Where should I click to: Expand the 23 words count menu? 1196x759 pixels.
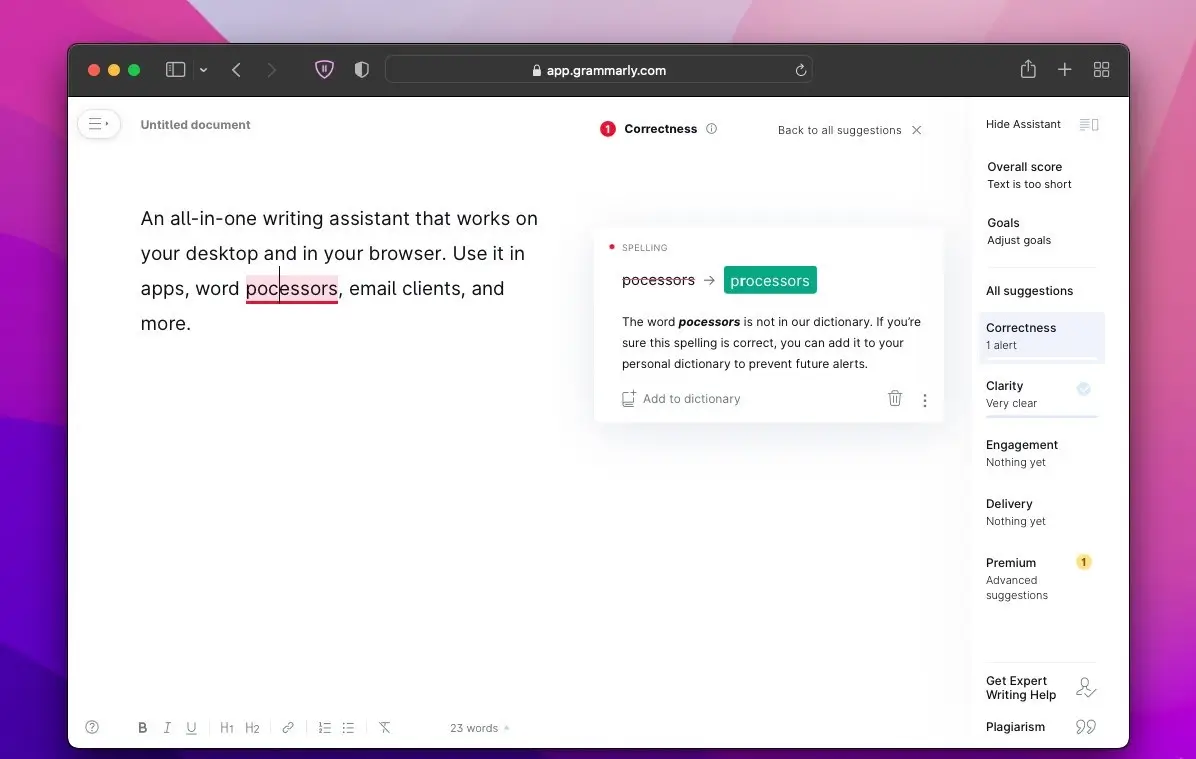[x=480, y=728]
